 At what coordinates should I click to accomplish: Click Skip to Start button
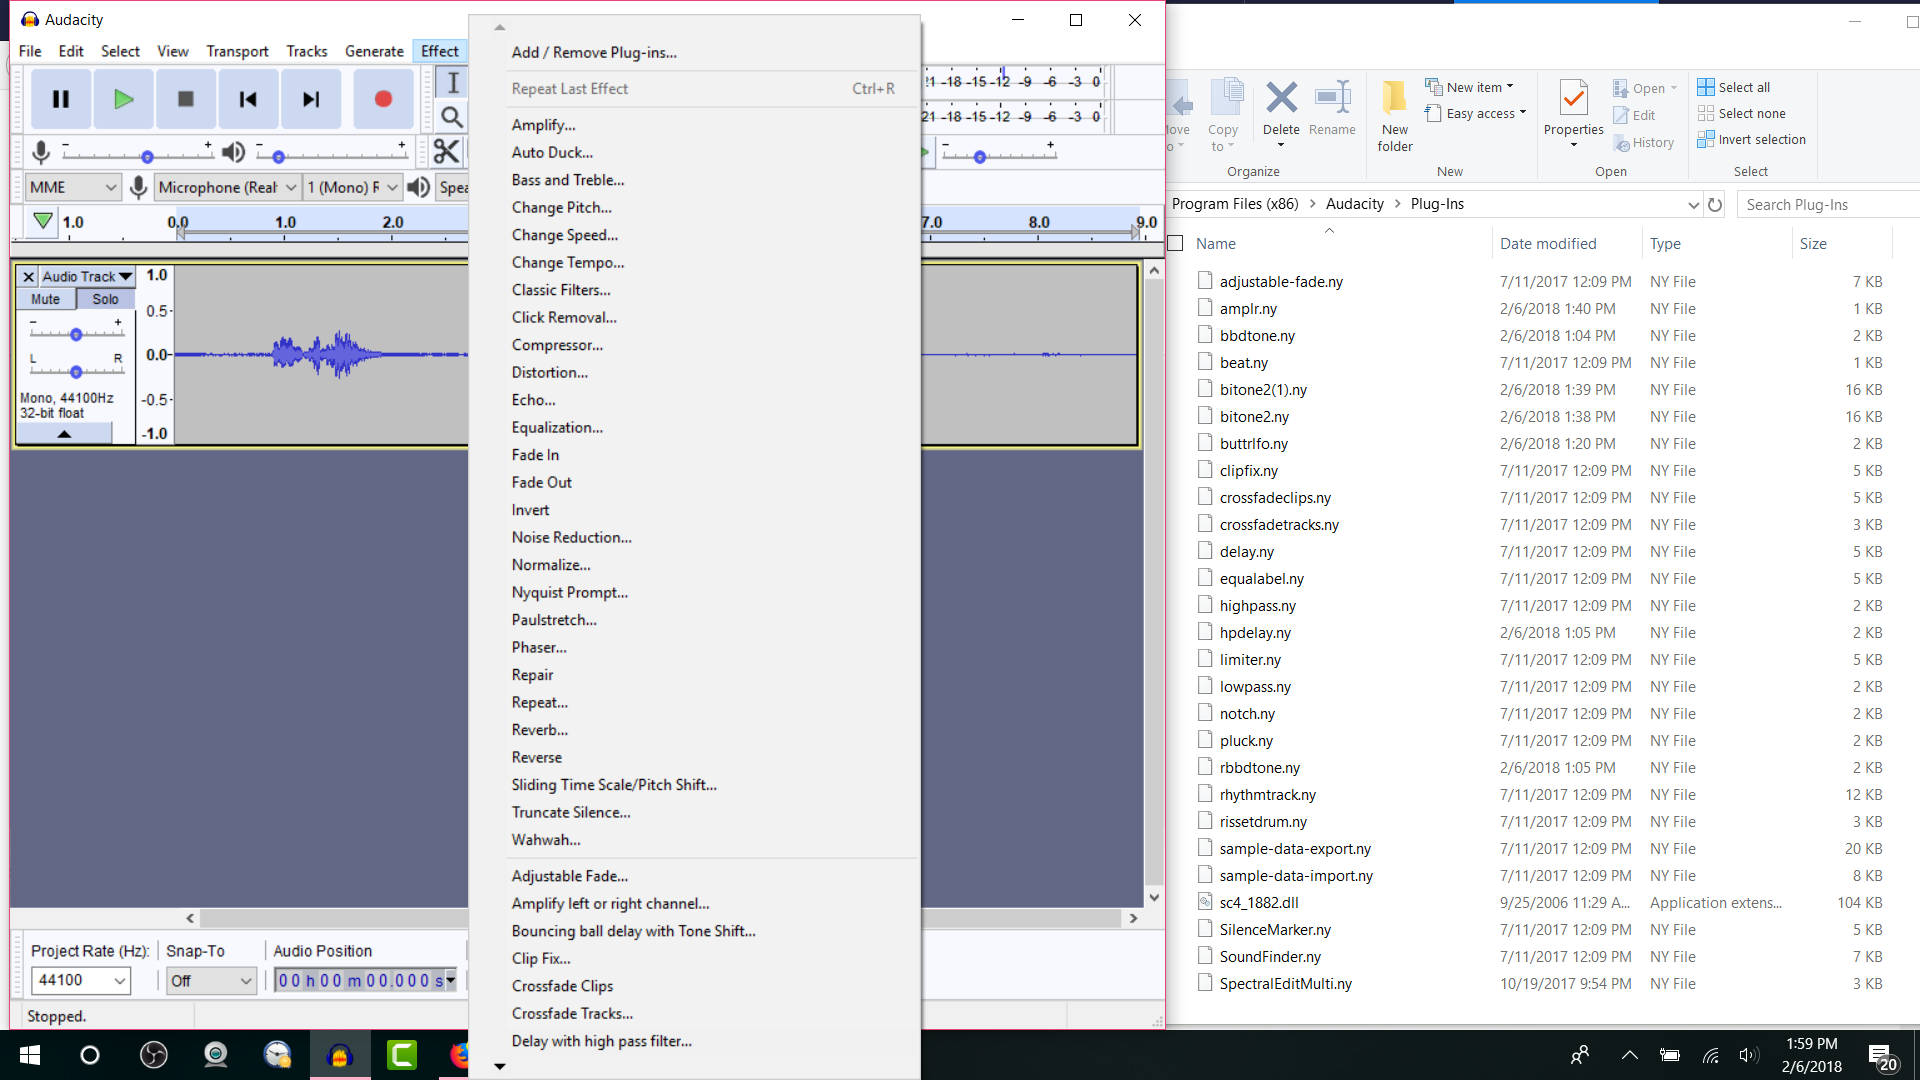point(248,99)
